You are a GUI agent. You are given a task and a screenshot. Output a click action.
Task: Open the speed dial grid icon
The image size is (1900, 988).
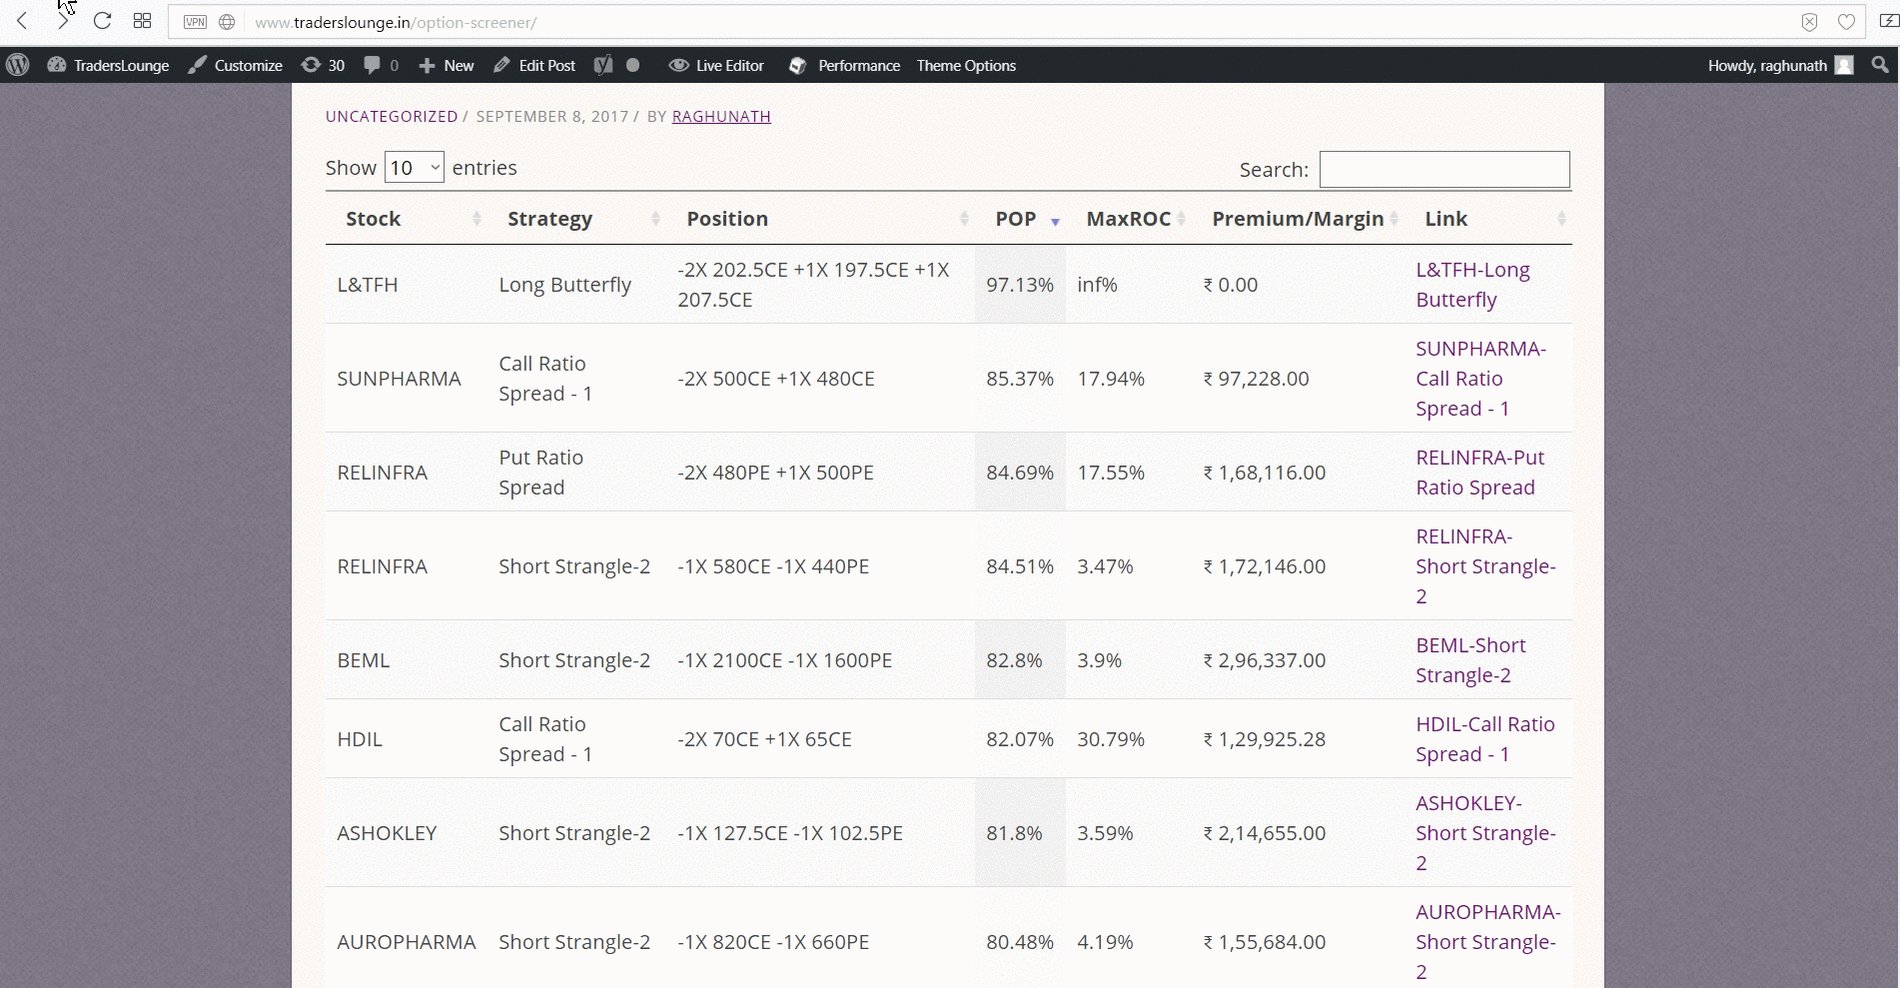click(142, 21)
